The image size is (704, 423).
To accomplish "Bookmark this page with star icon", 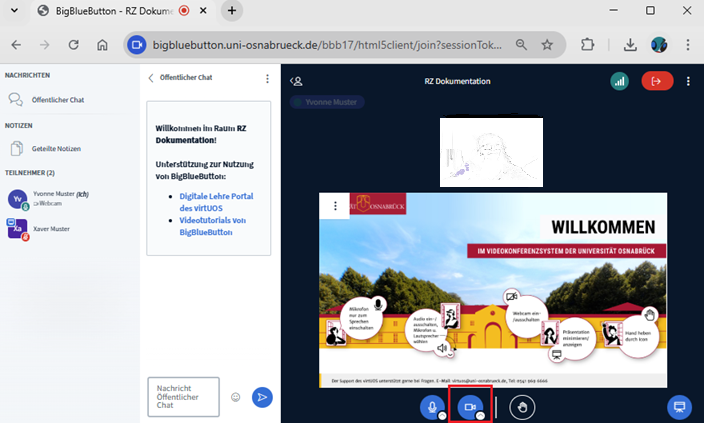I will point(547,45).
